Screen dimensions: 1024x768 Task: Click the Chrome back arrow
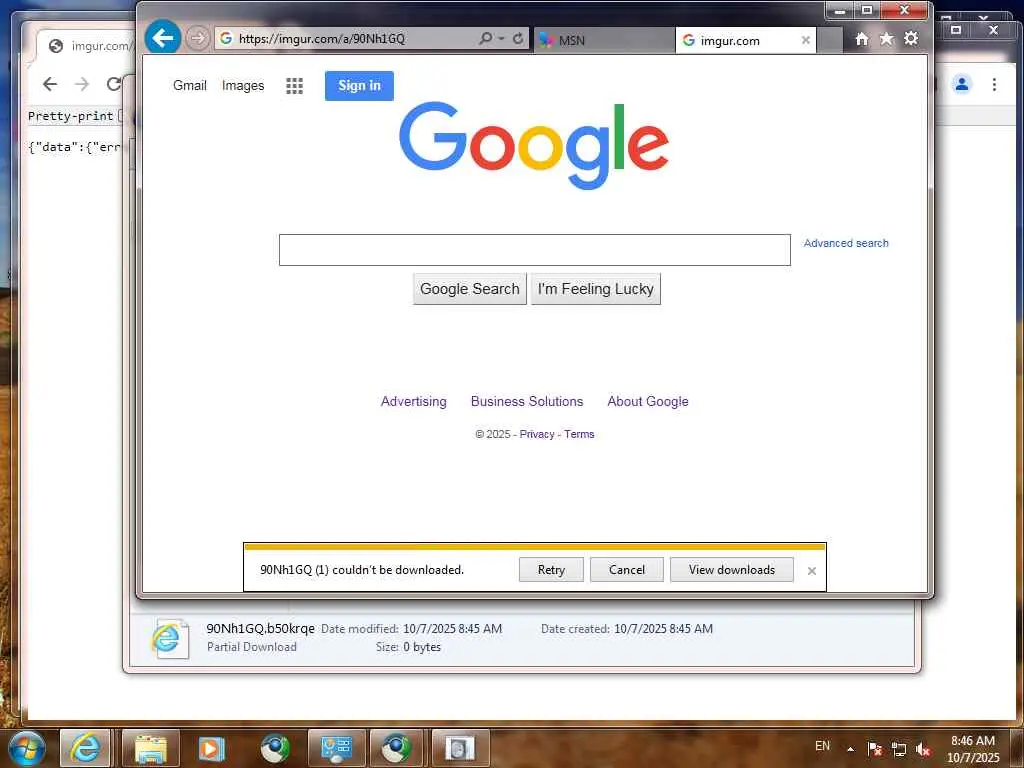(x=50, y=84)
